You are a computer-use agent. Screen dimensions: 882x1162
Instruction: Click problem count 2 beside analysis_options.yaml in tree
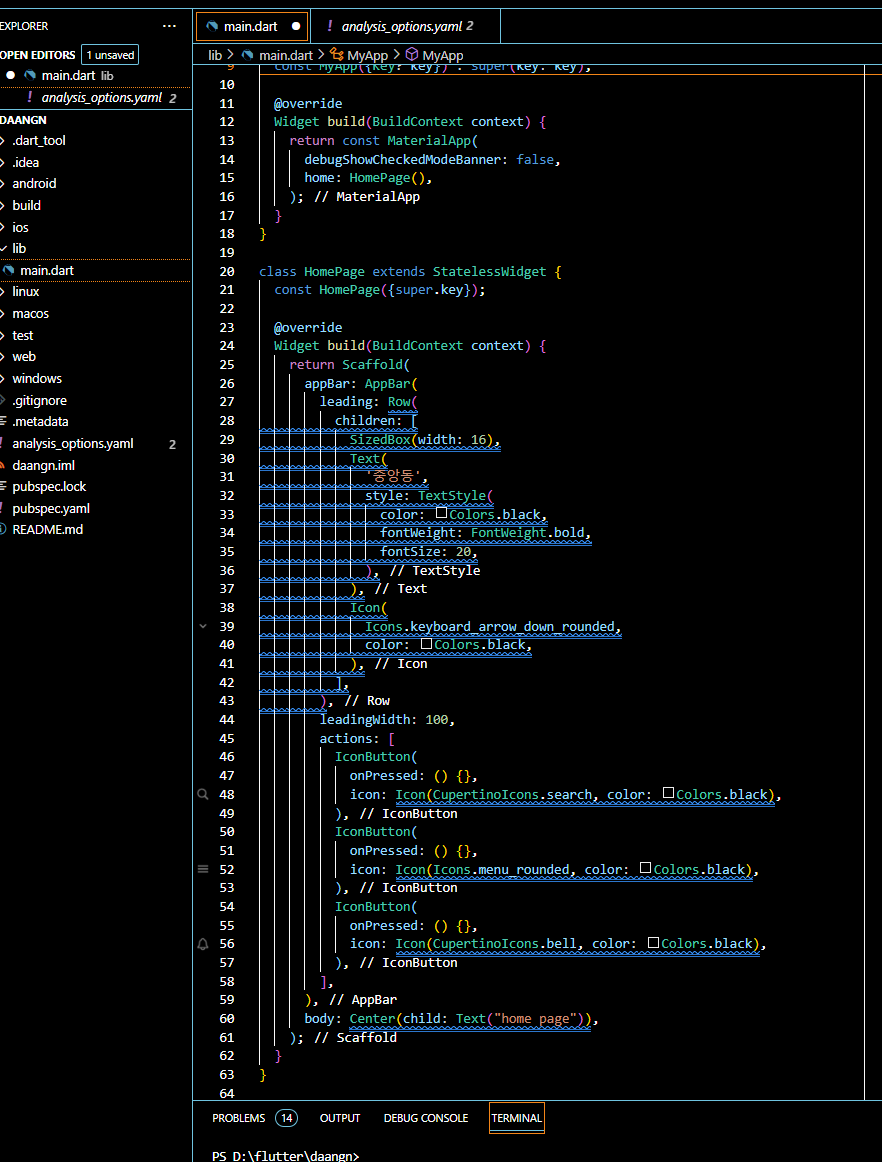(x=173, y=445)
